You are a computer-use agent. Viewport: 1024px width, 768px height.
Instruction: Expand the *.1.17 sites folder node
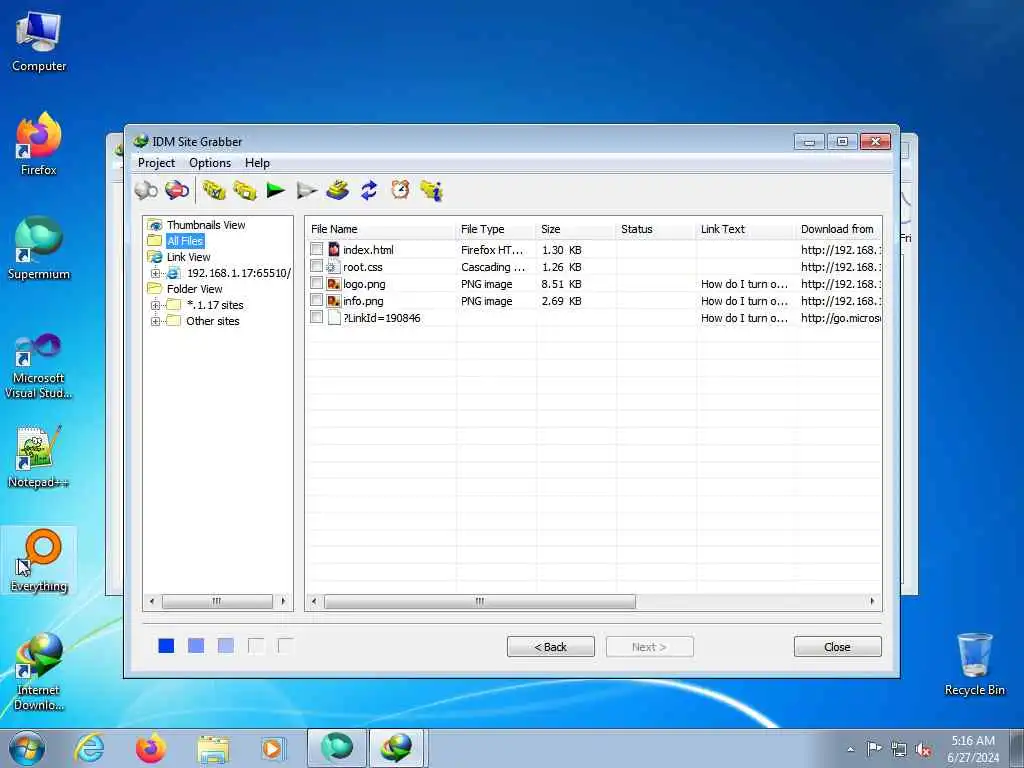[155, 305]
